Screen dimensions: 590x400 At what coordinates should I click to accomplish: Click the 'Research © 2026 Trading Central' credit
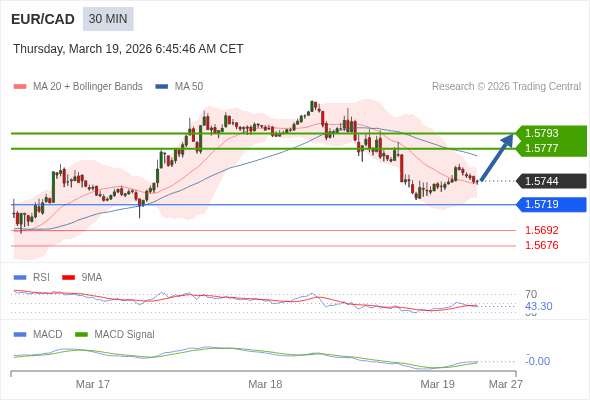[506, 87]
